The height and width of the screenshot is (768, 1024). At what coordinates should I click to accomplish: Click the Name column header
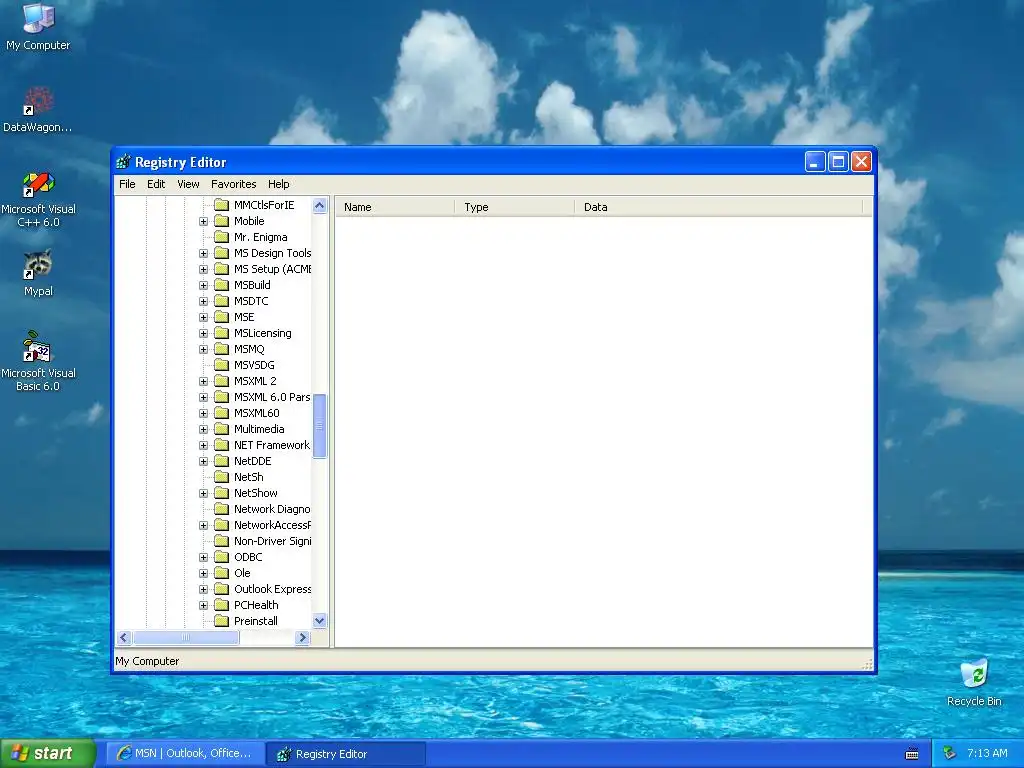pyautogui.click(x=395, y=207)
